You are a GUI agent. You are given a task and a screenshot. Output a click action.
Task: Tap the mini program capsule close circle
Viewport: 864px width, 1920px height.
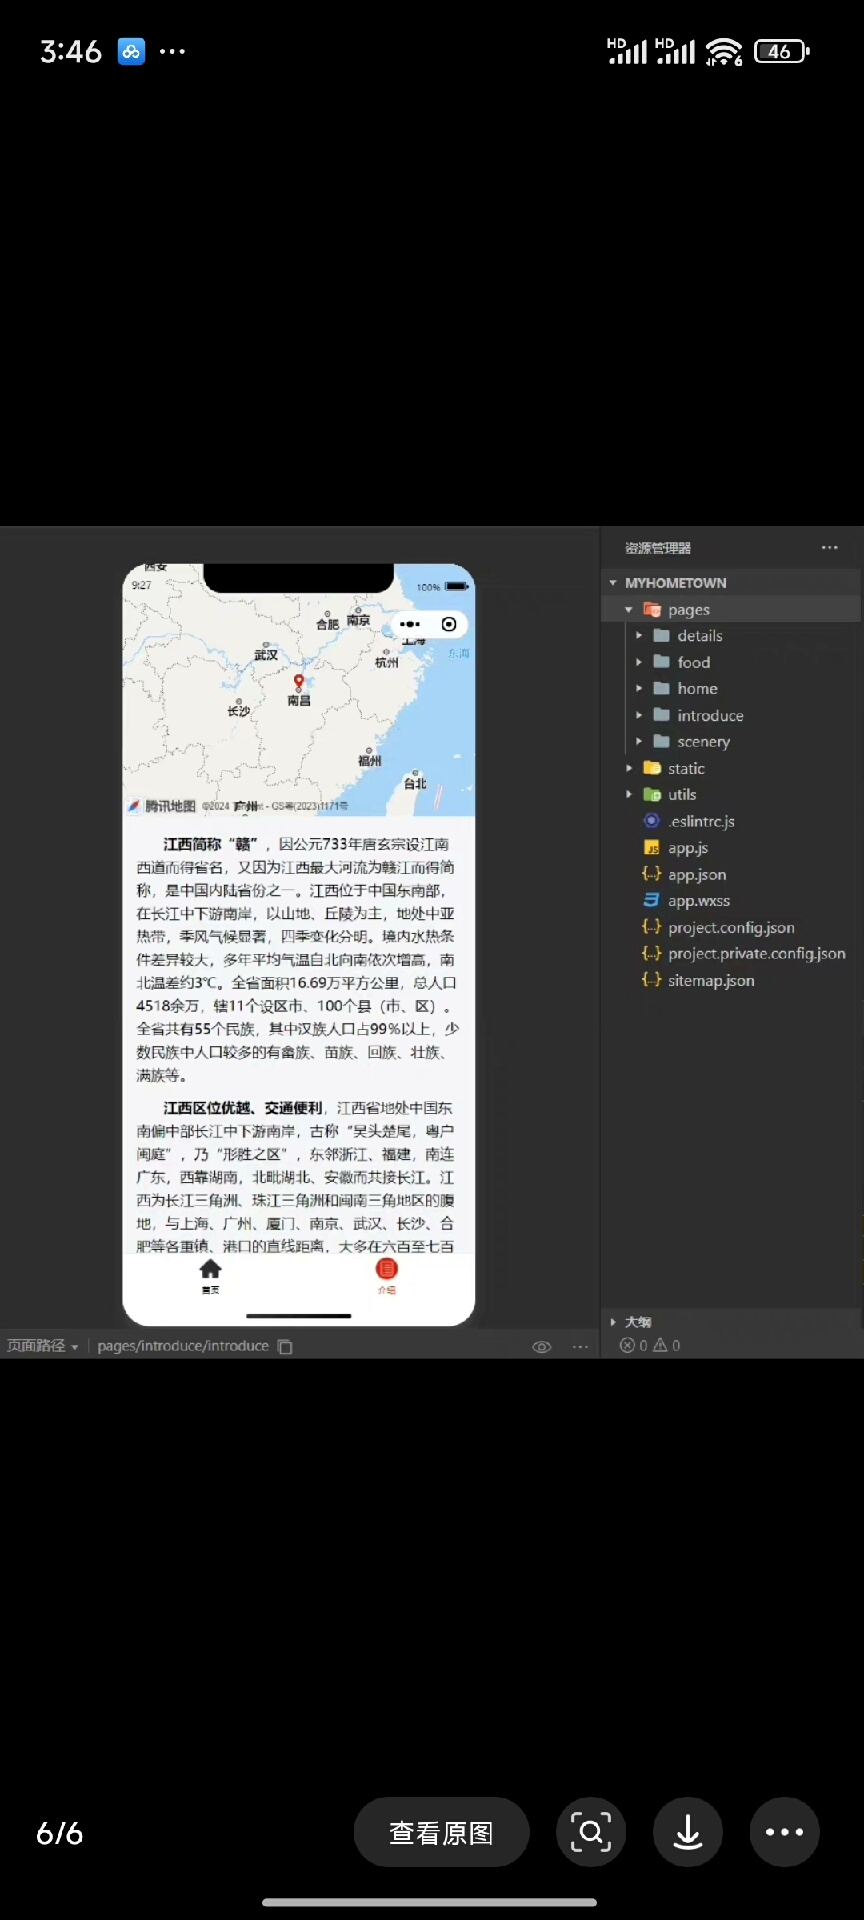point(449,624)
